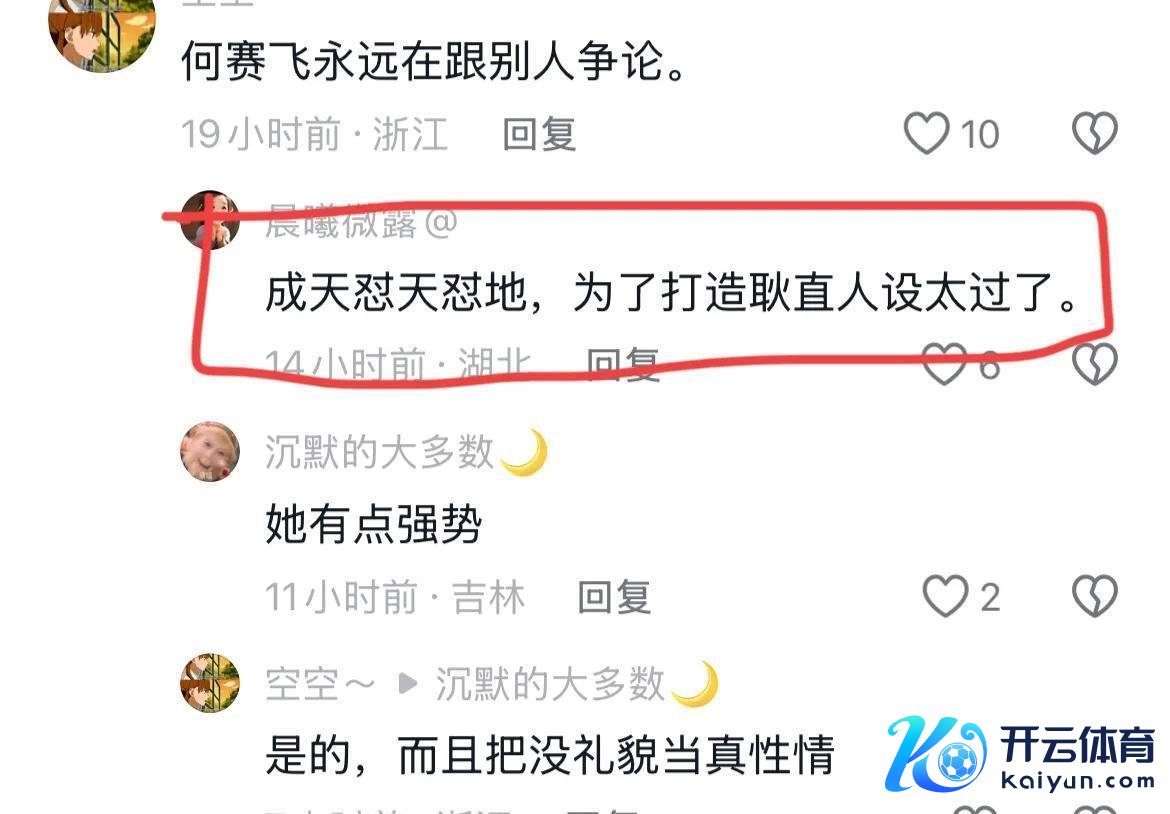Select comment text 何赛飞永远在跟别人争论
This screenshot has width=1170, height=814.
[434, 60]
